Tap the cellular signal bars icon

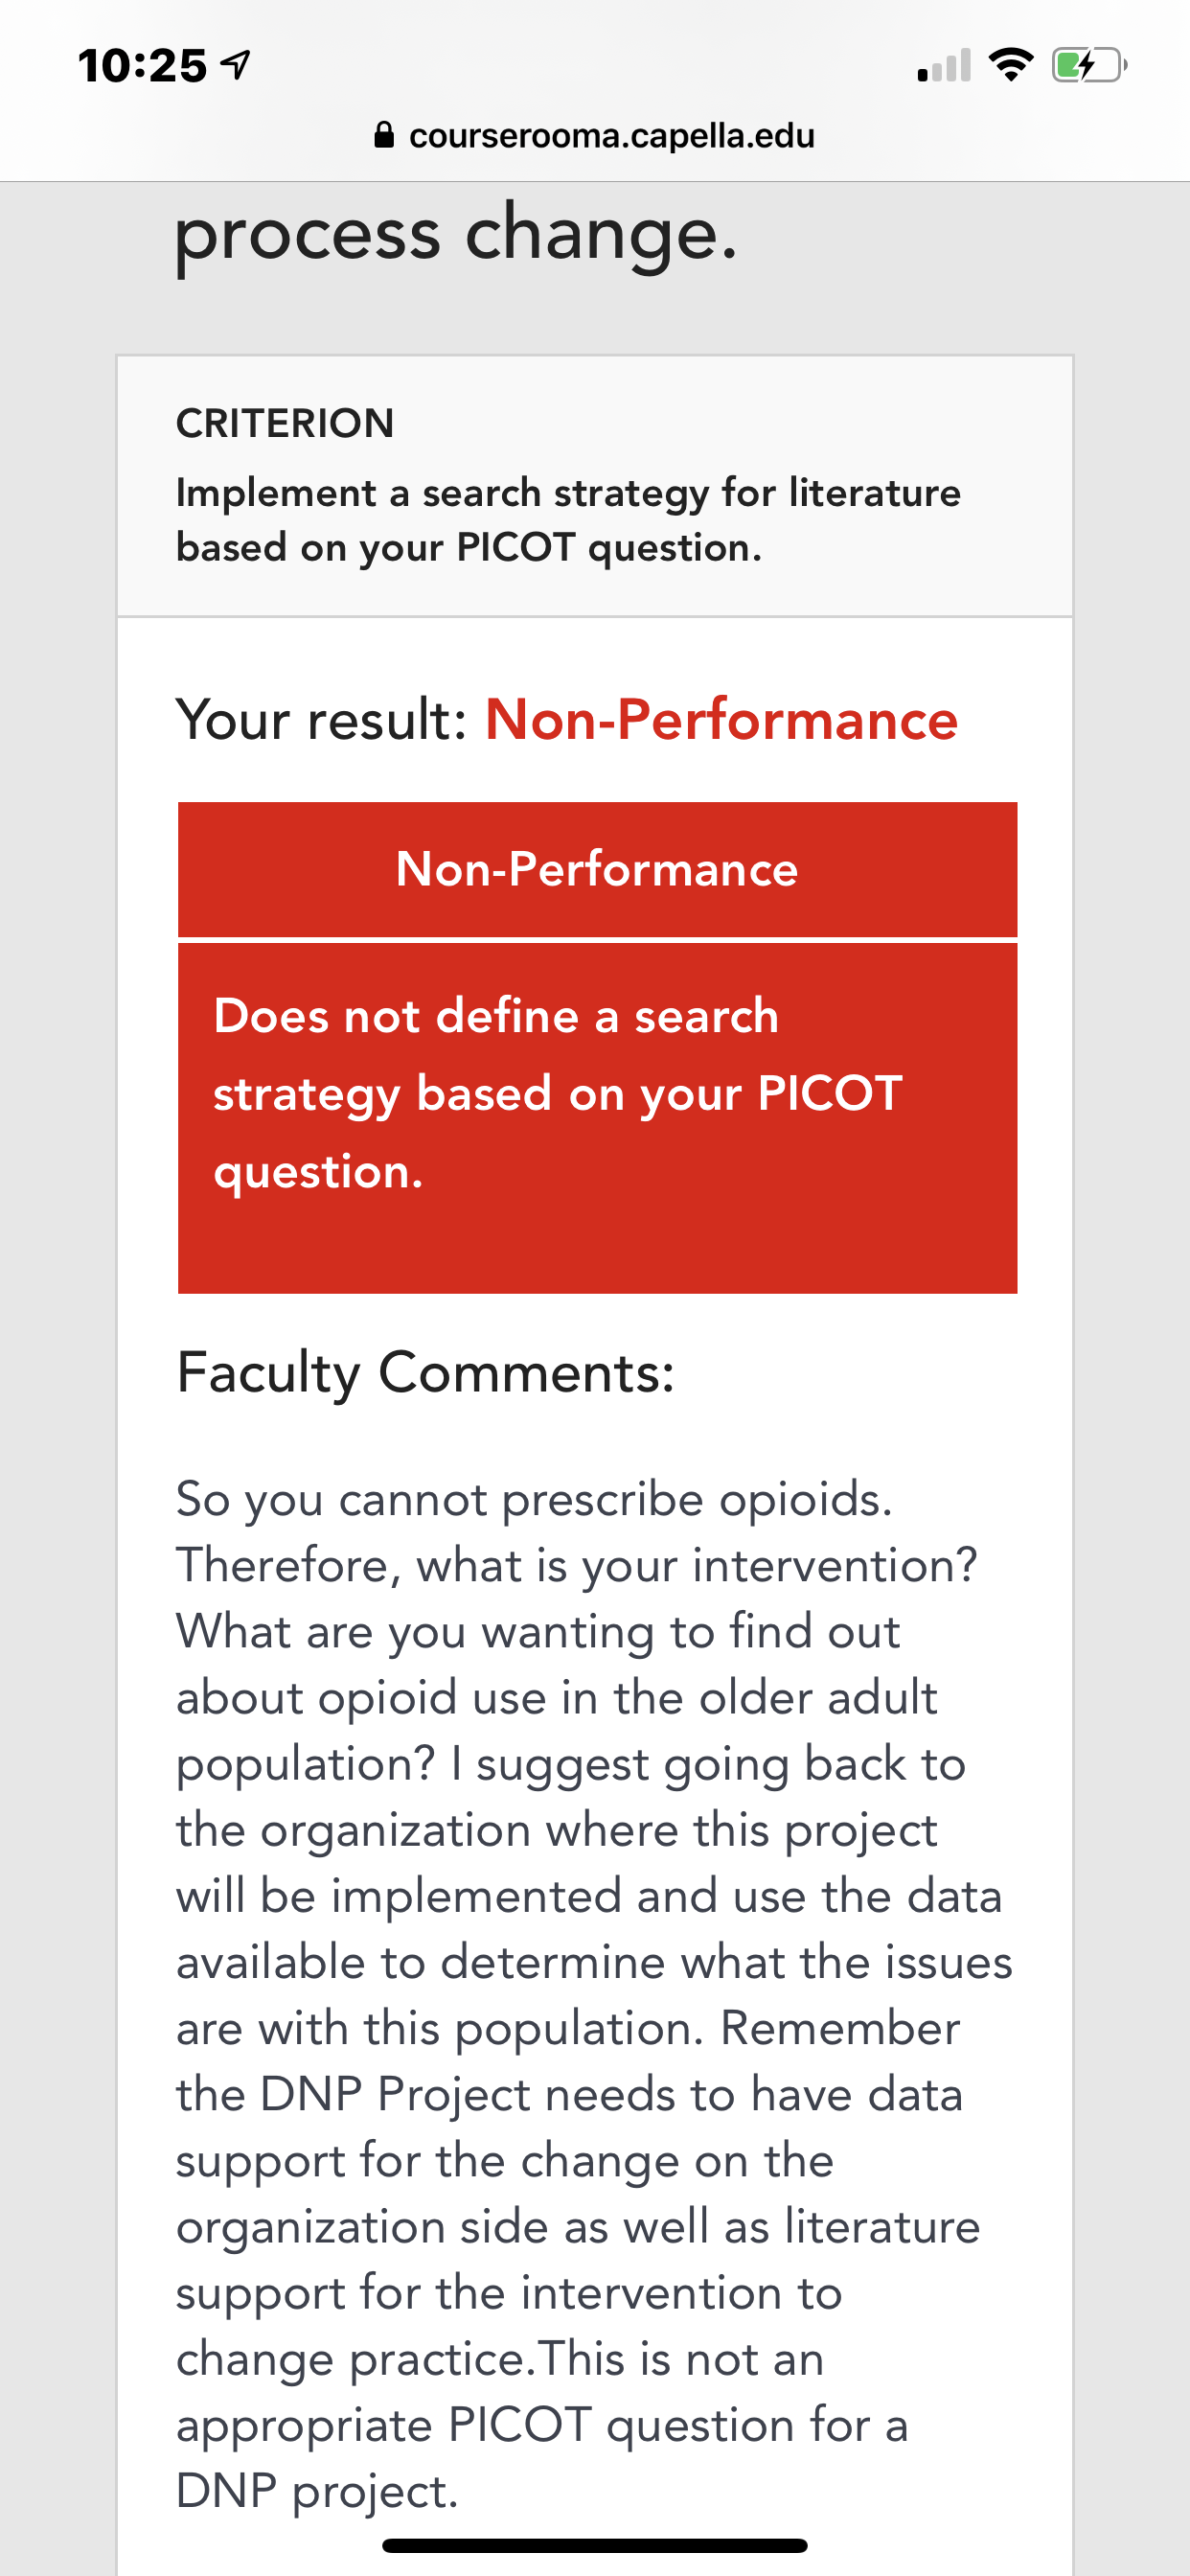(944, 66)
